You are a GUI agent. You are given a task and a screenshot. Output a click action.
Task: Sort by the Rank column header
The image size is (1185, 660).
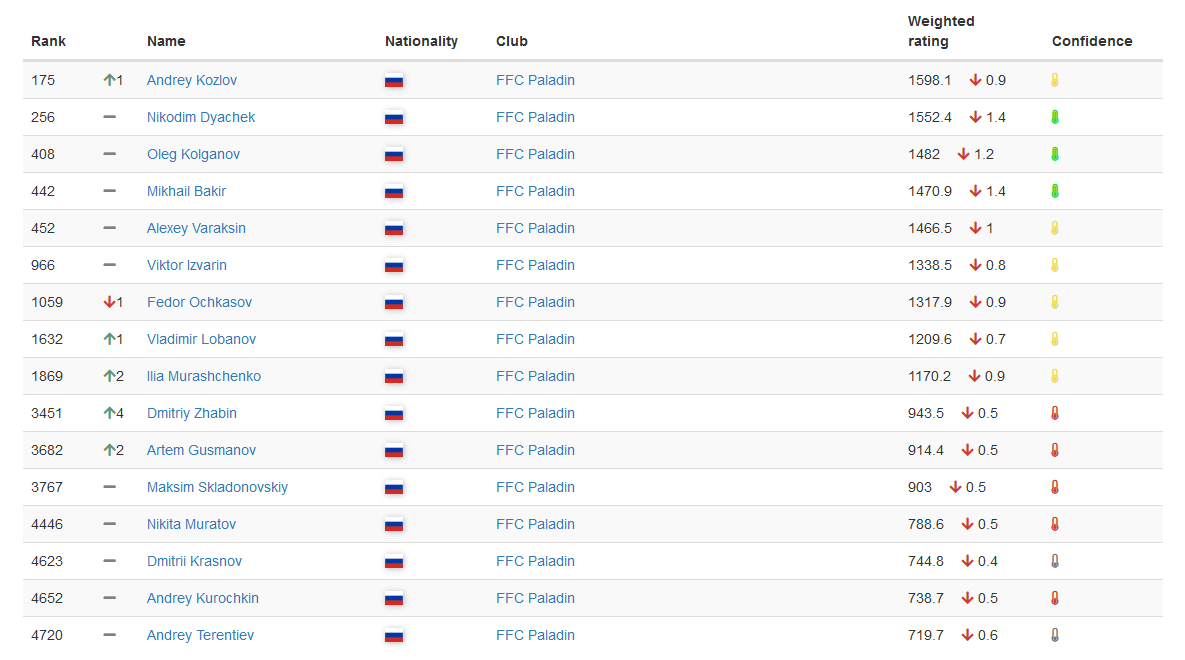click(48, 41)
